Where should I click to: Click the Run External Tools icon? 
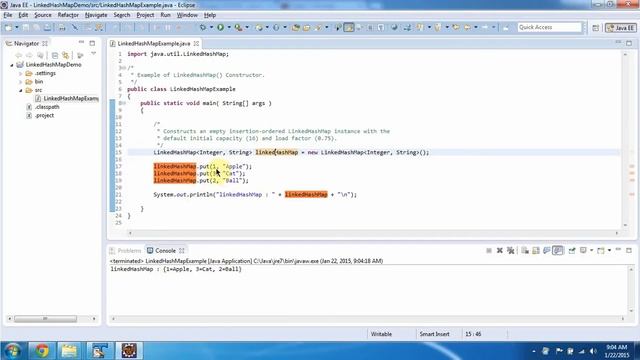238,27
